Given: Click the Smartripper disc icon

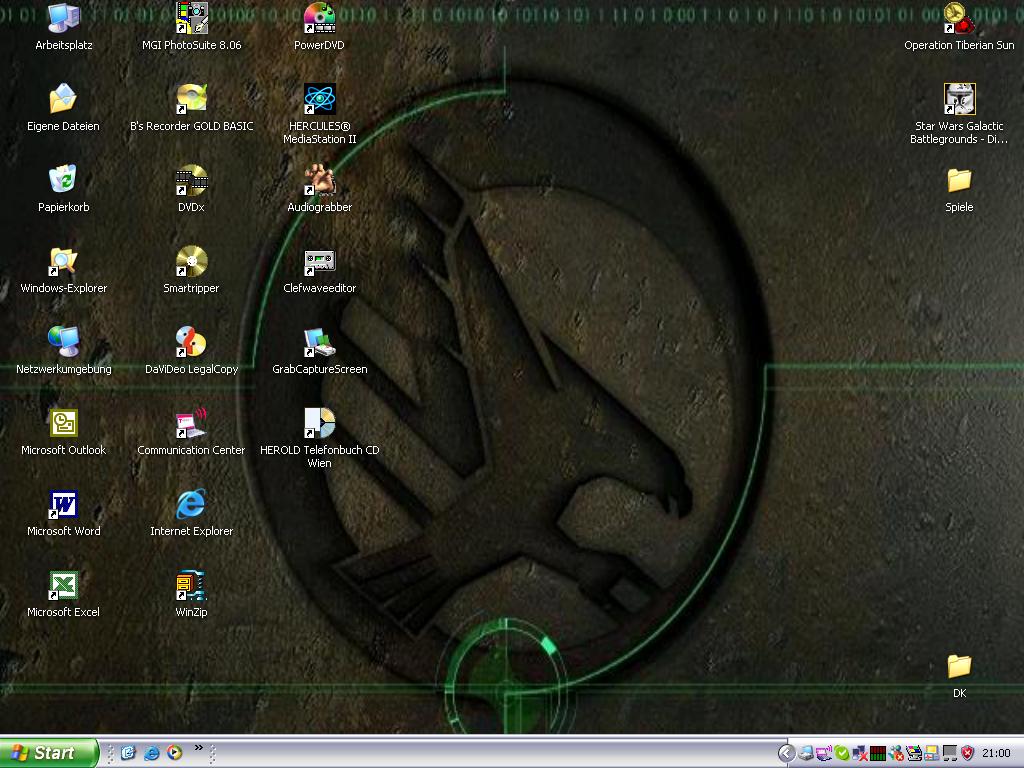Looking at the screenshot, I should [191, 261].
